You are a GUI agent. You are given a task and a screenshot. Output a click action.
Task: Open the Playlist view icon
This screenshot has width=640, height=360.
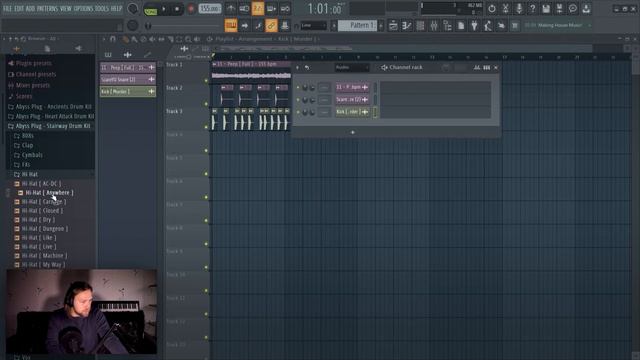tap(393, 26)
